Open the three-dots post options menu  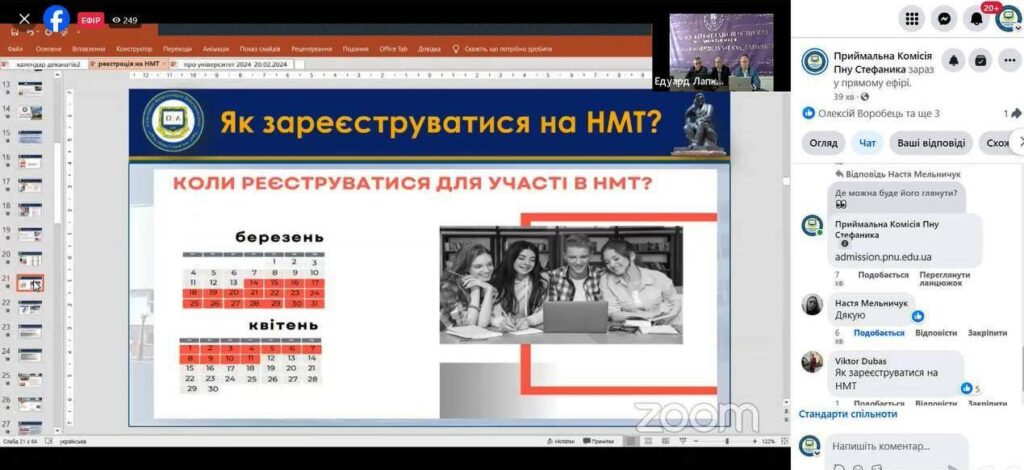tap(1010, 61)
